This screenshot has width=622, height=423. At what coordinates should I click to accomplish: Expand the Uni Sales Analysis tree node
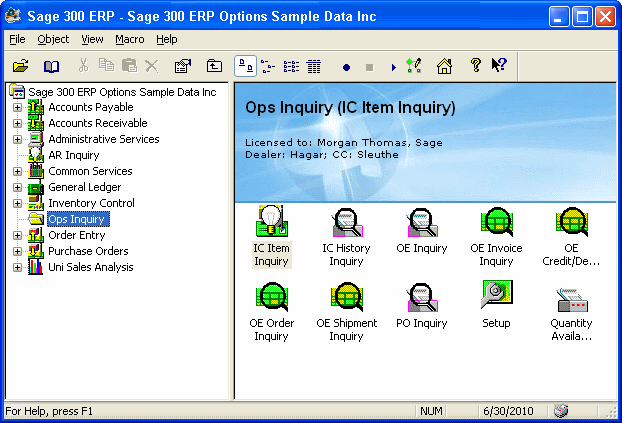click(x=17, y=267)
